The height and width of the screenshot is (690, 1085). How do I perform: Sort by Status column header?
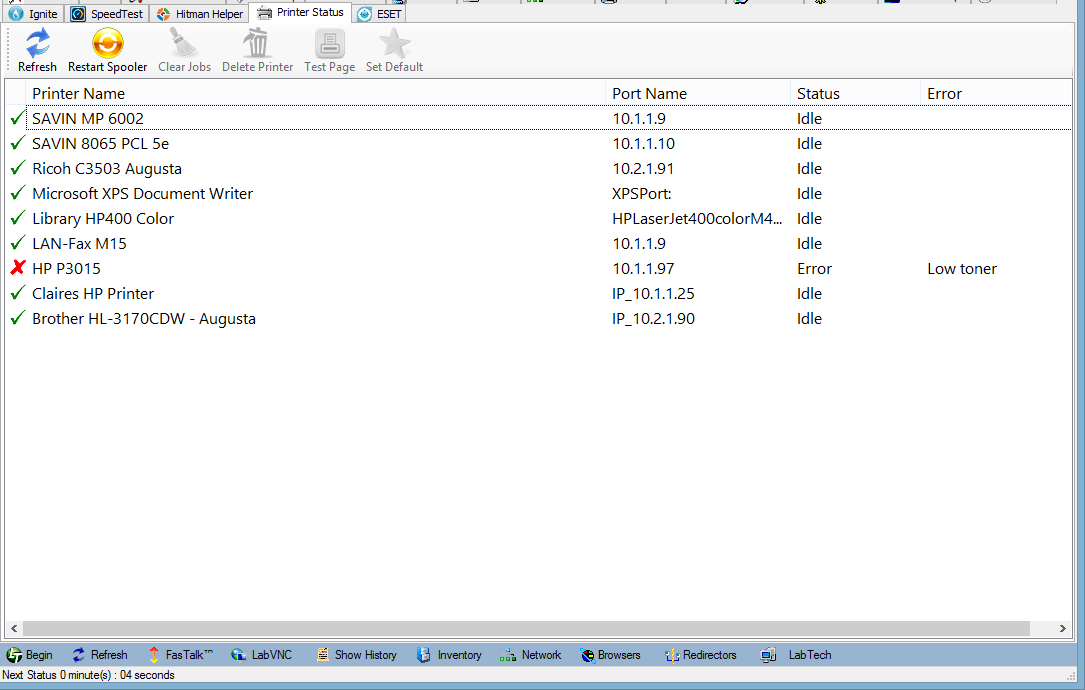pos(855,93)
